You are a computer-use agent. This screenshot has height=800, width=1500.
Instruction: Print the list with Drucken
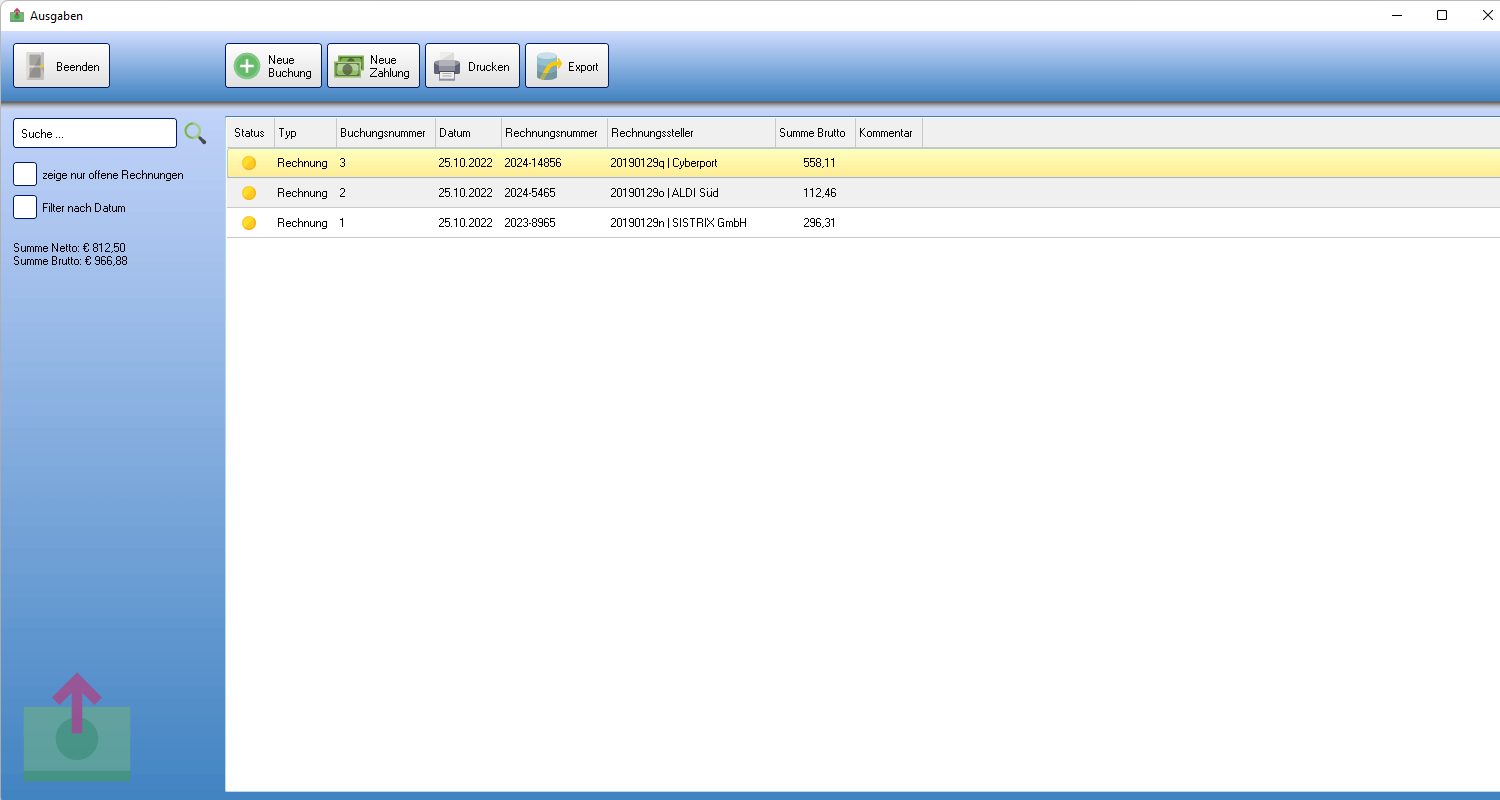pyautogui.click(x=472, y=66)
